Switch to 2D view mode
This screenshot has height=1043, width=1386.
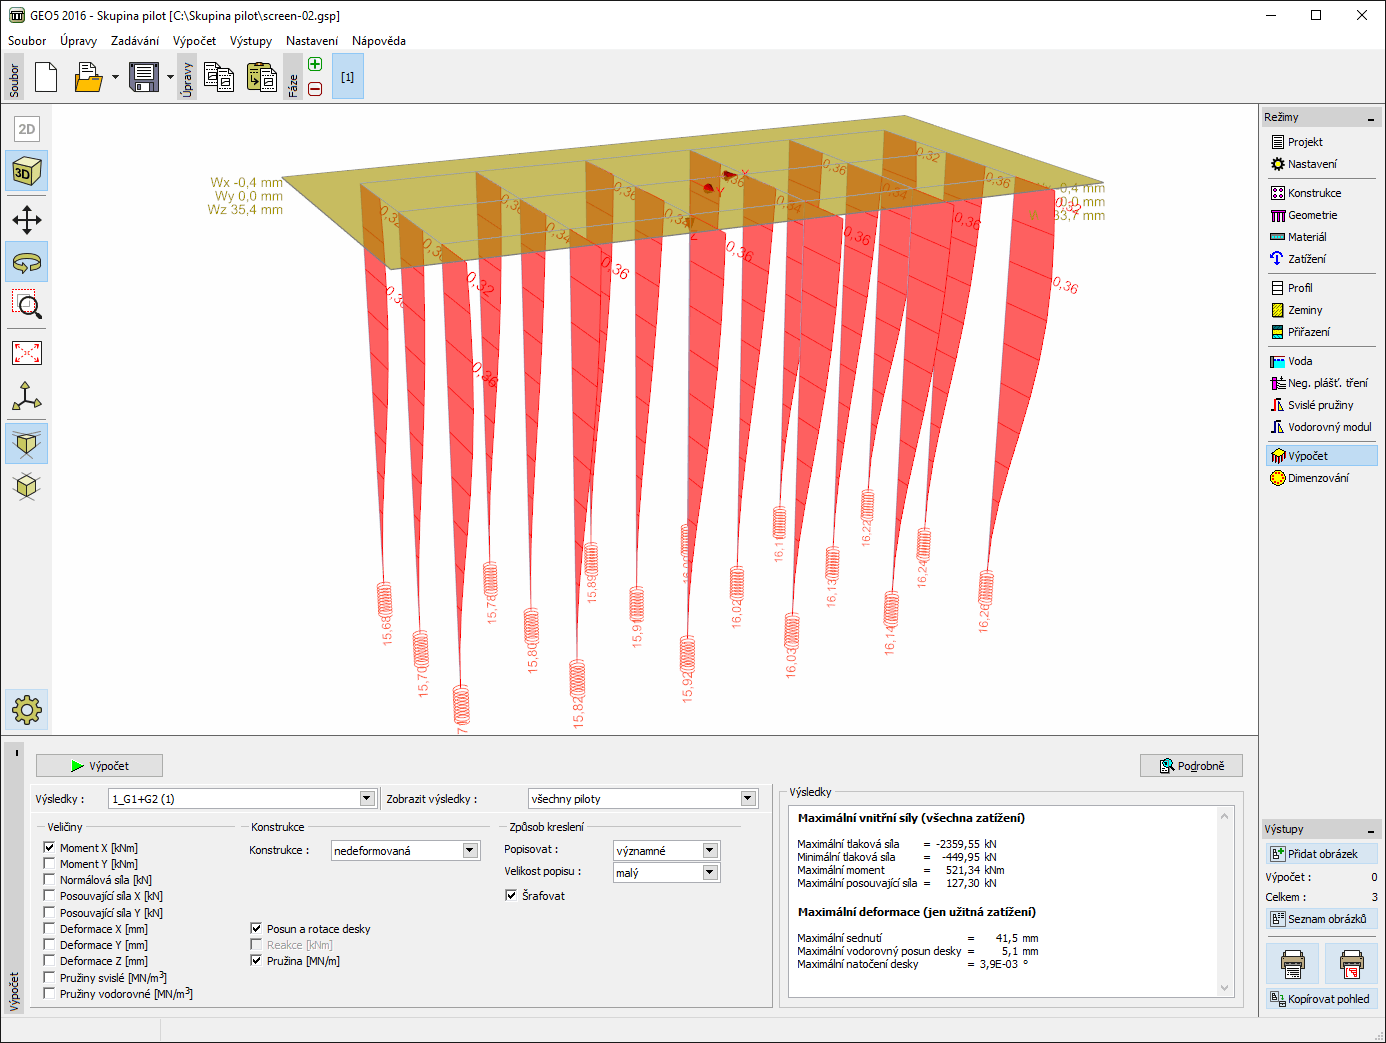[27, 129]
